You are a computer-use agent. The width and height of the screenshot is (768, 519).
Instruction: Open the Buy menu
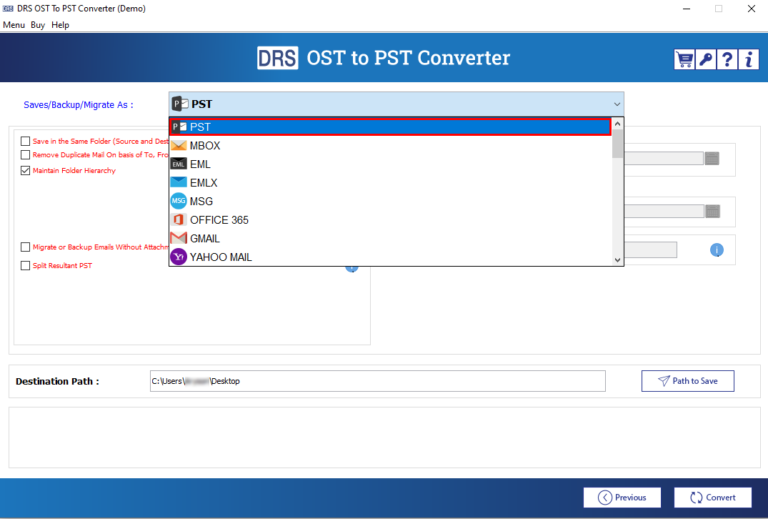pyautogui.click(x=38, y=25)
